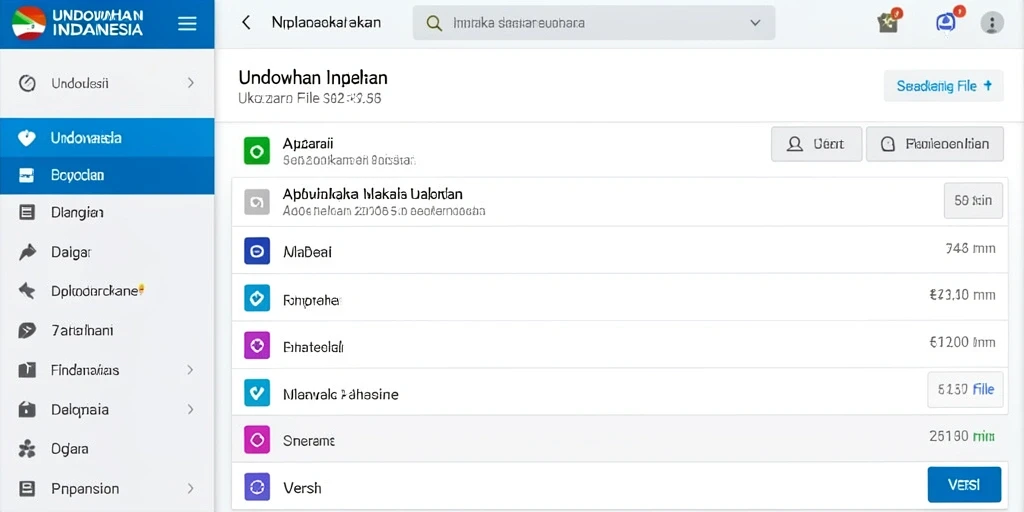
Task: Open the starred notifications icon
Action: 889,22
